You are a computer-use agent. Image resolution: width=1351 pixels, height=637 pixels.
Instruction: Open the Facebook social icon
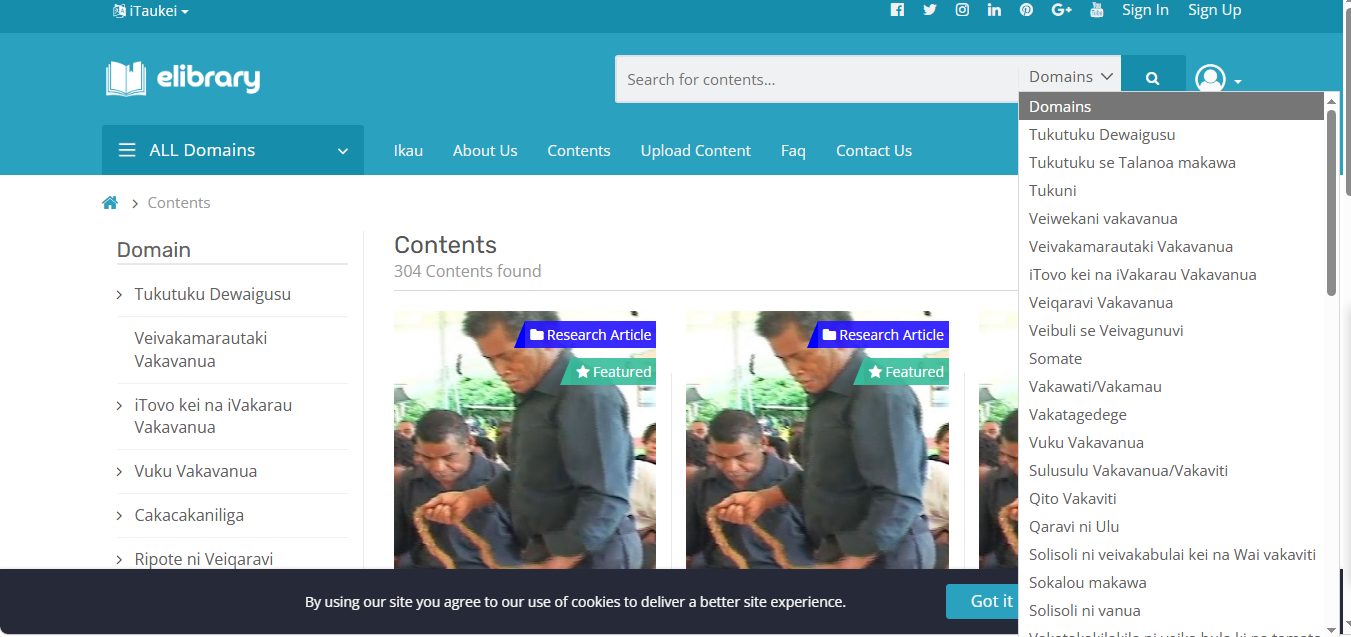(x=897, y=10)
